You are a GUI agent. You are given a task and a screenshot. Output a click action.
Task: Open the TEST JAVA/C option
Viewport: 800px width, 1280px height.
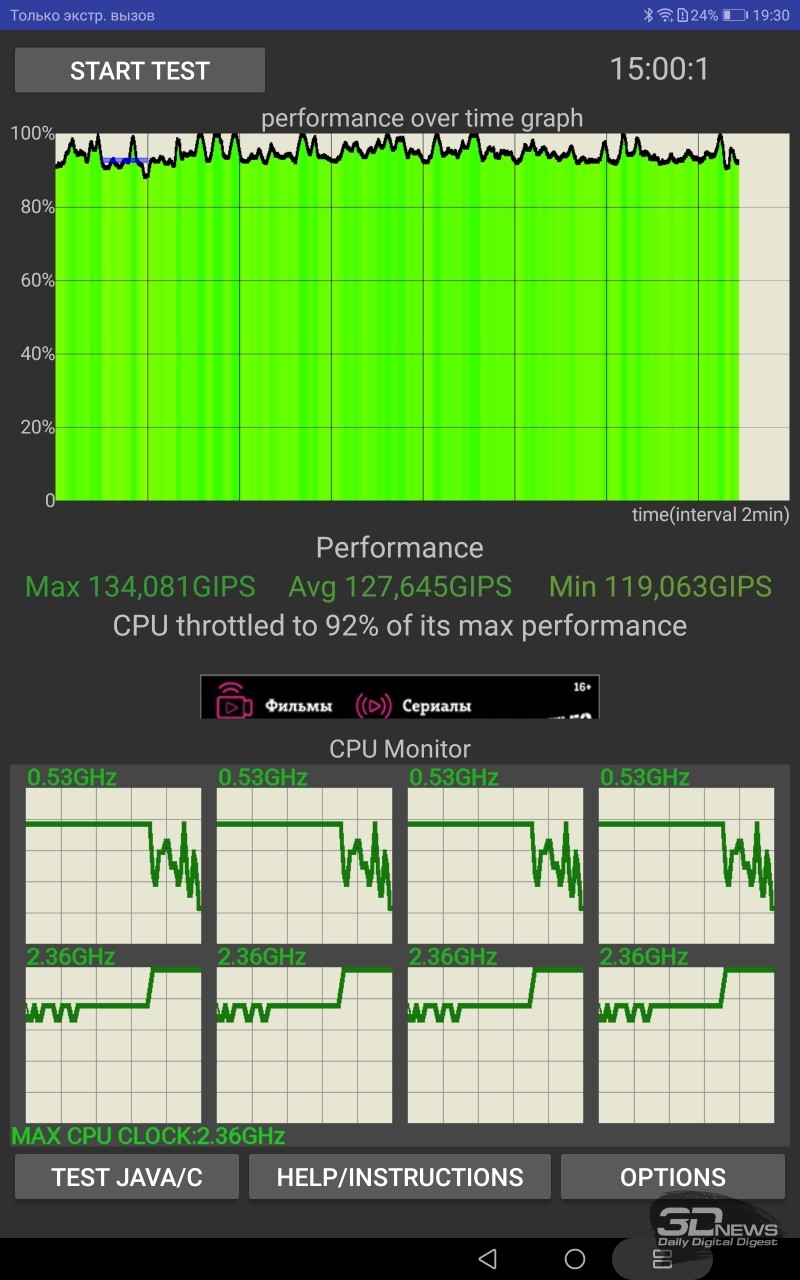point(127,1177)
